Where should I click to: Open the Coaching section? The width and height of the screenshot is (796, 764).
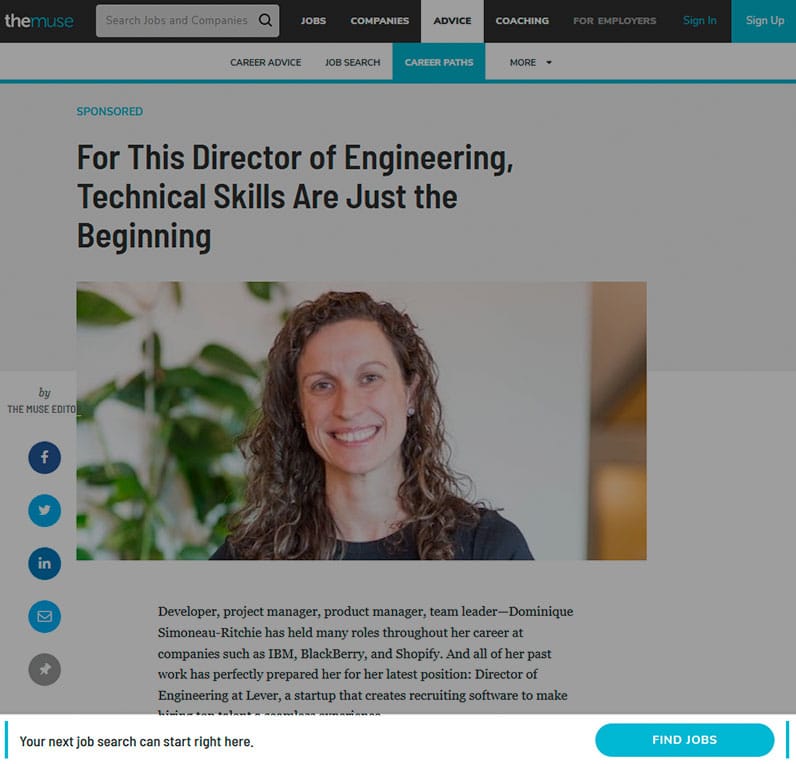[522, 21]
